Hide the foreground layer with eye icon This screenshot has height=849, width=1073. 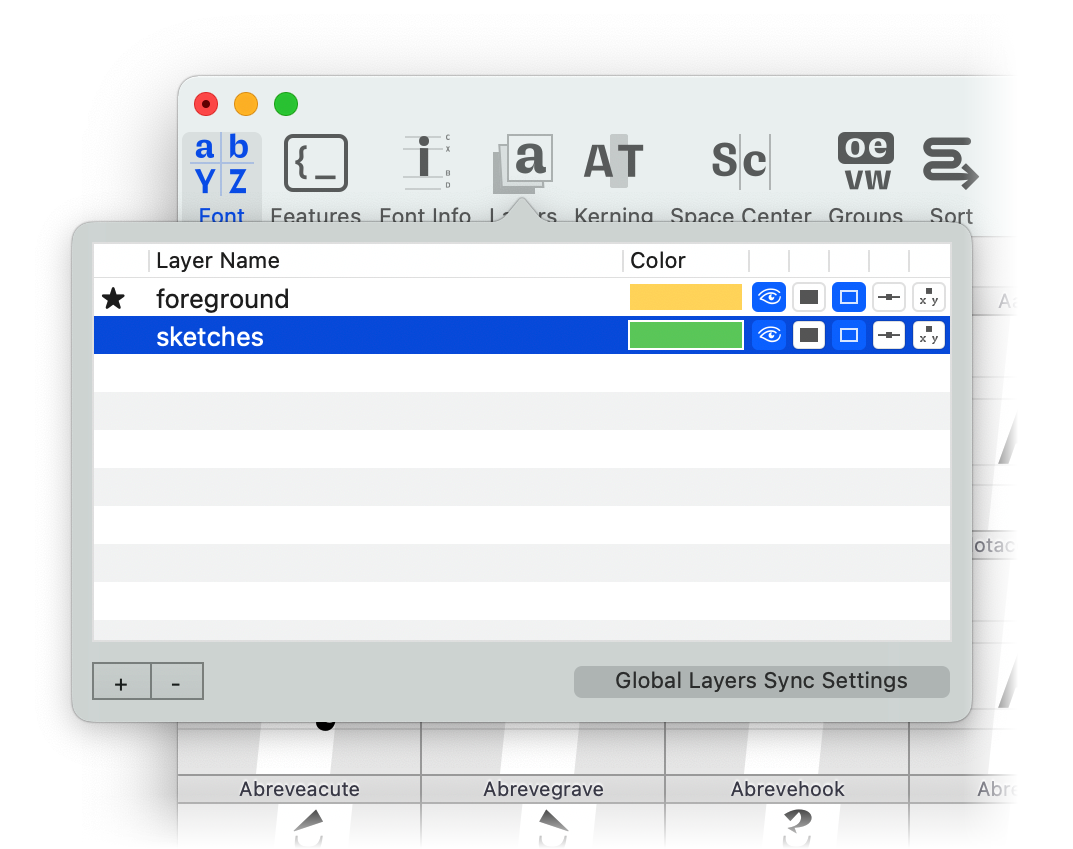(x=769, y=298)
